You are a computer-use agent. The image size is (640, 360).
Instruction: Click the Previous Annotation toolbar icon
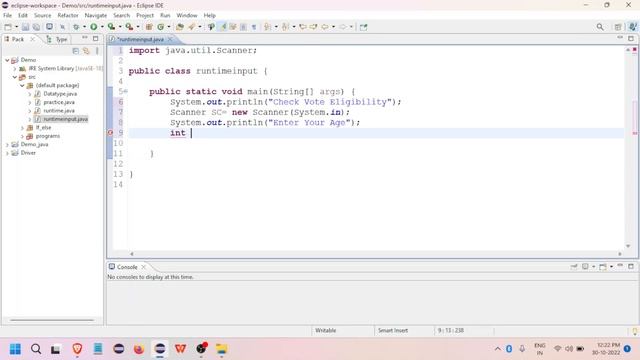coord(285,27)
